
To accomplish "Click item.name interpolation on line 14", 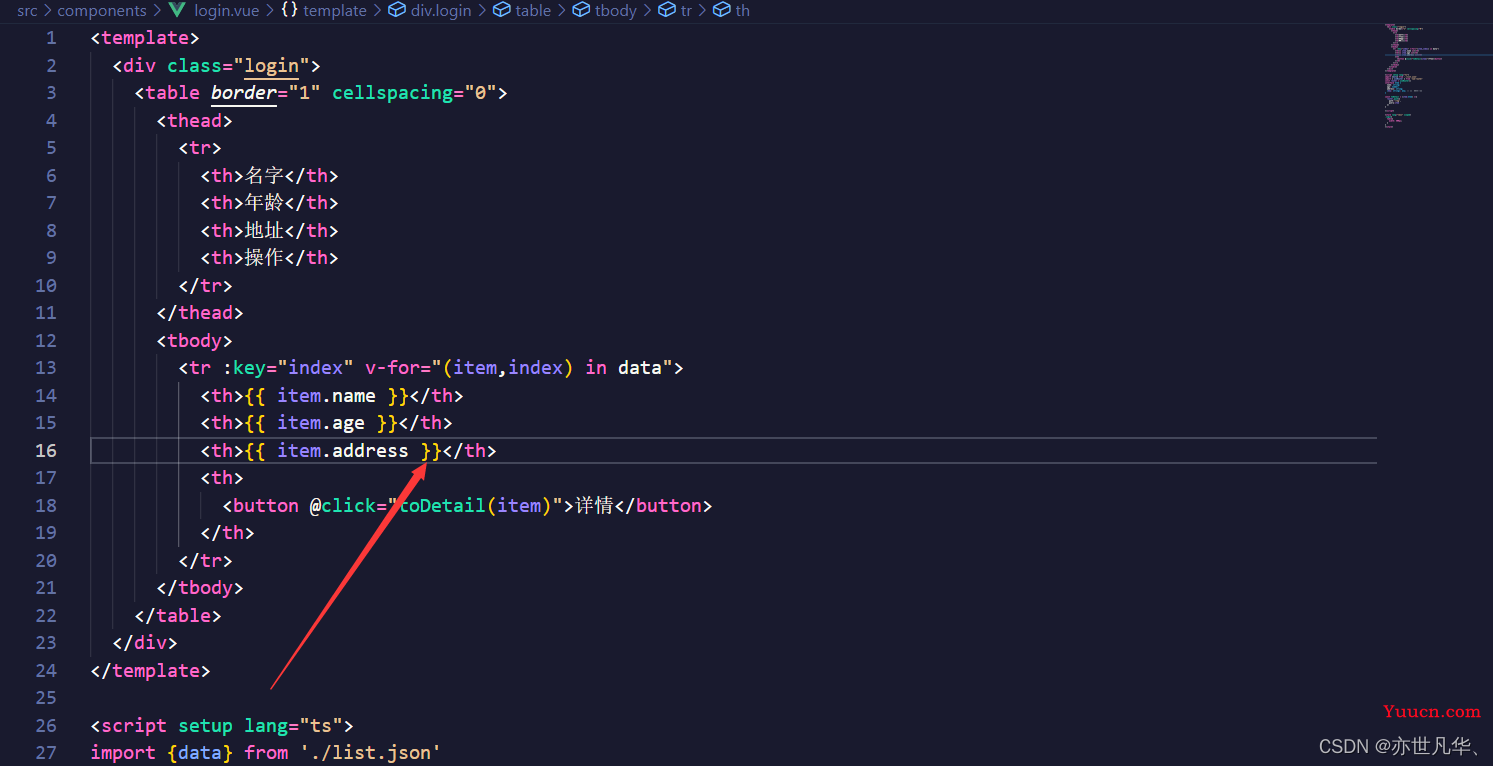I will coord(326,396).
